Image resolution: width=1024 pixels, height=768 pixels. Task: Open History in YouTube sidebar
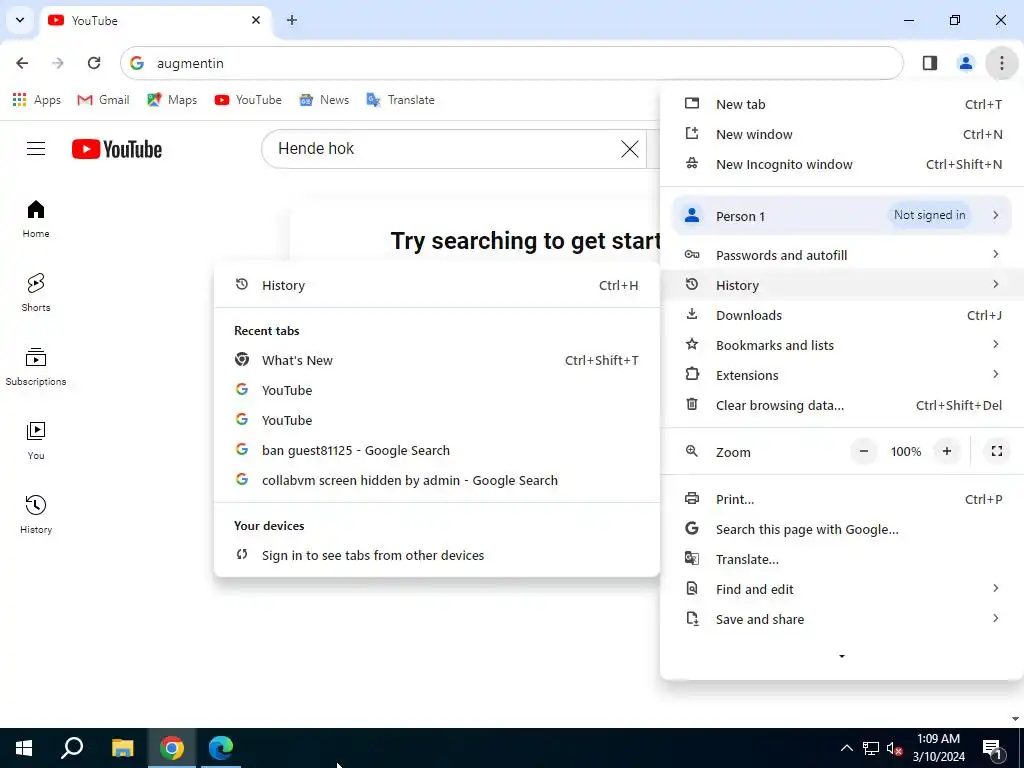pos(36,515)
